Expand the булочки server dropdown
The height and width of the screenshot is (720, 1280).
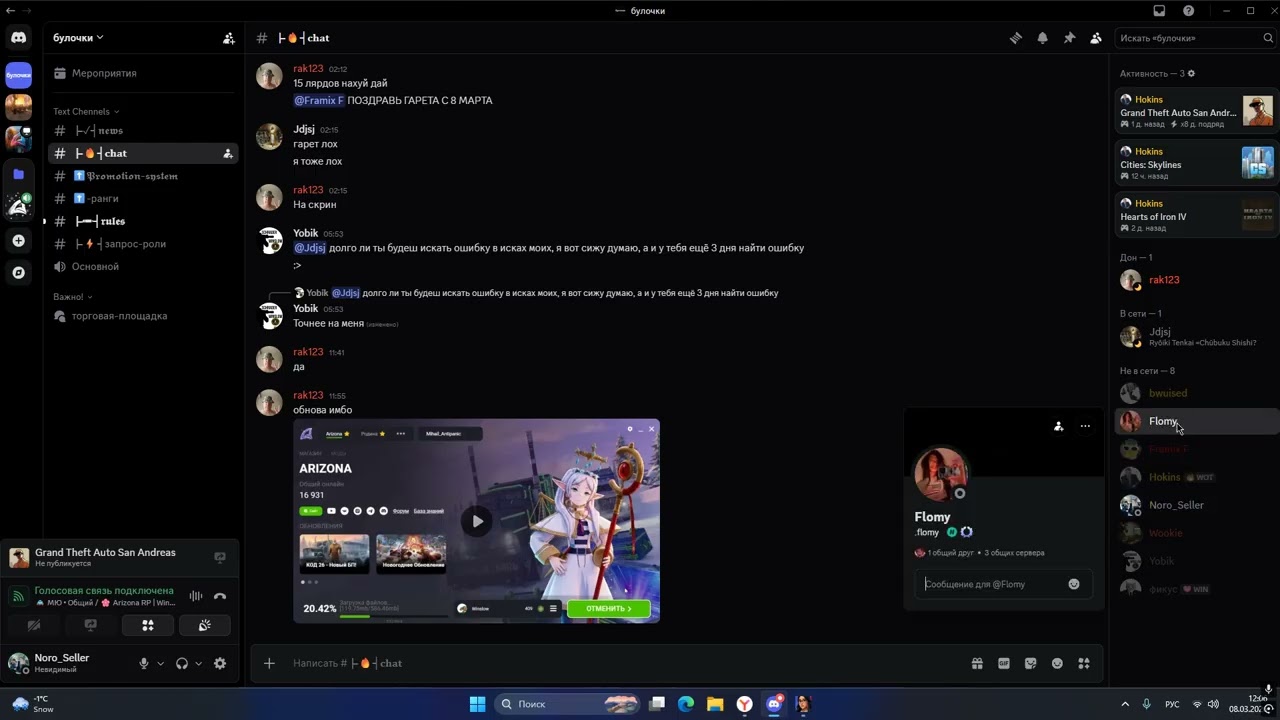pyautogui.click(x=78, y=38)
